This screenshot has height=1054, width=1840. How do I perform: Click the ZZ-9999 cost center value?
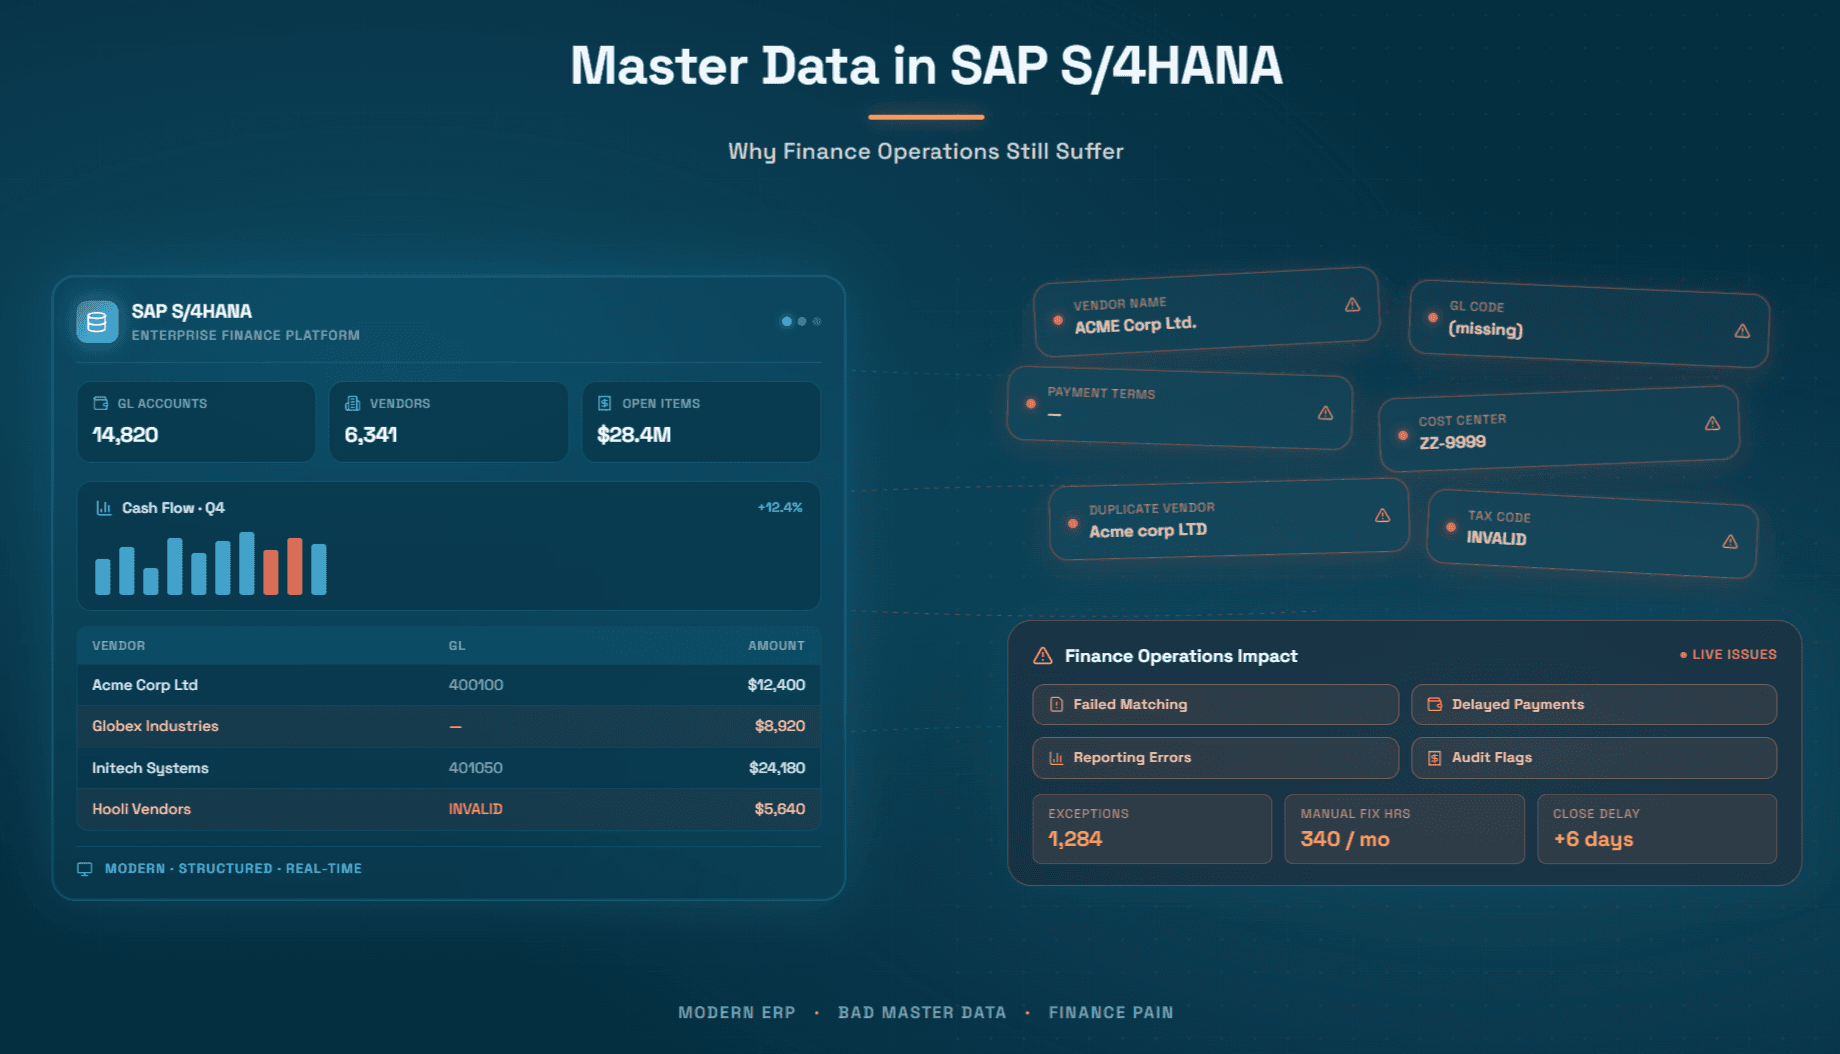[x=1452, y=442]
